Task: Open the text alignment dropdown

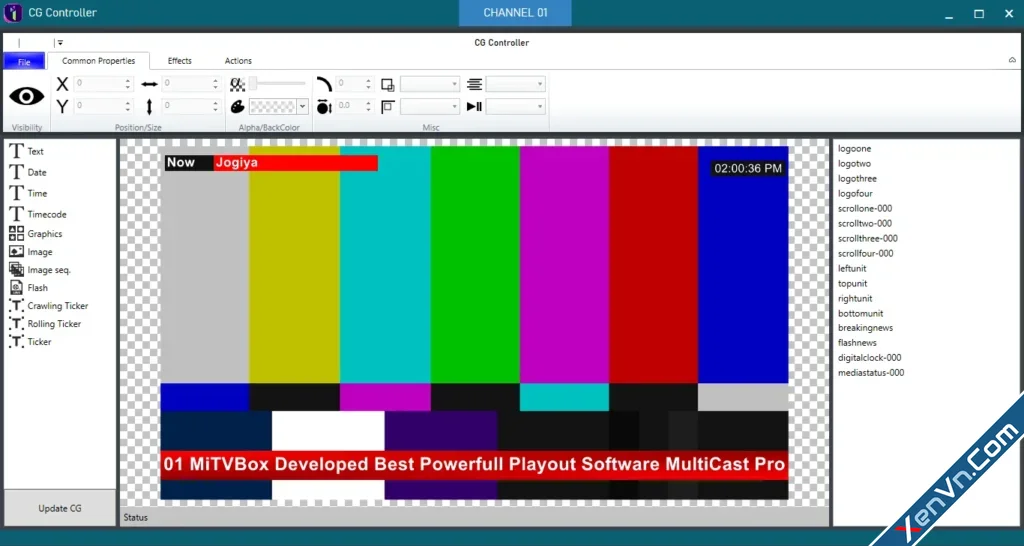Action: (x=516, y=84)
